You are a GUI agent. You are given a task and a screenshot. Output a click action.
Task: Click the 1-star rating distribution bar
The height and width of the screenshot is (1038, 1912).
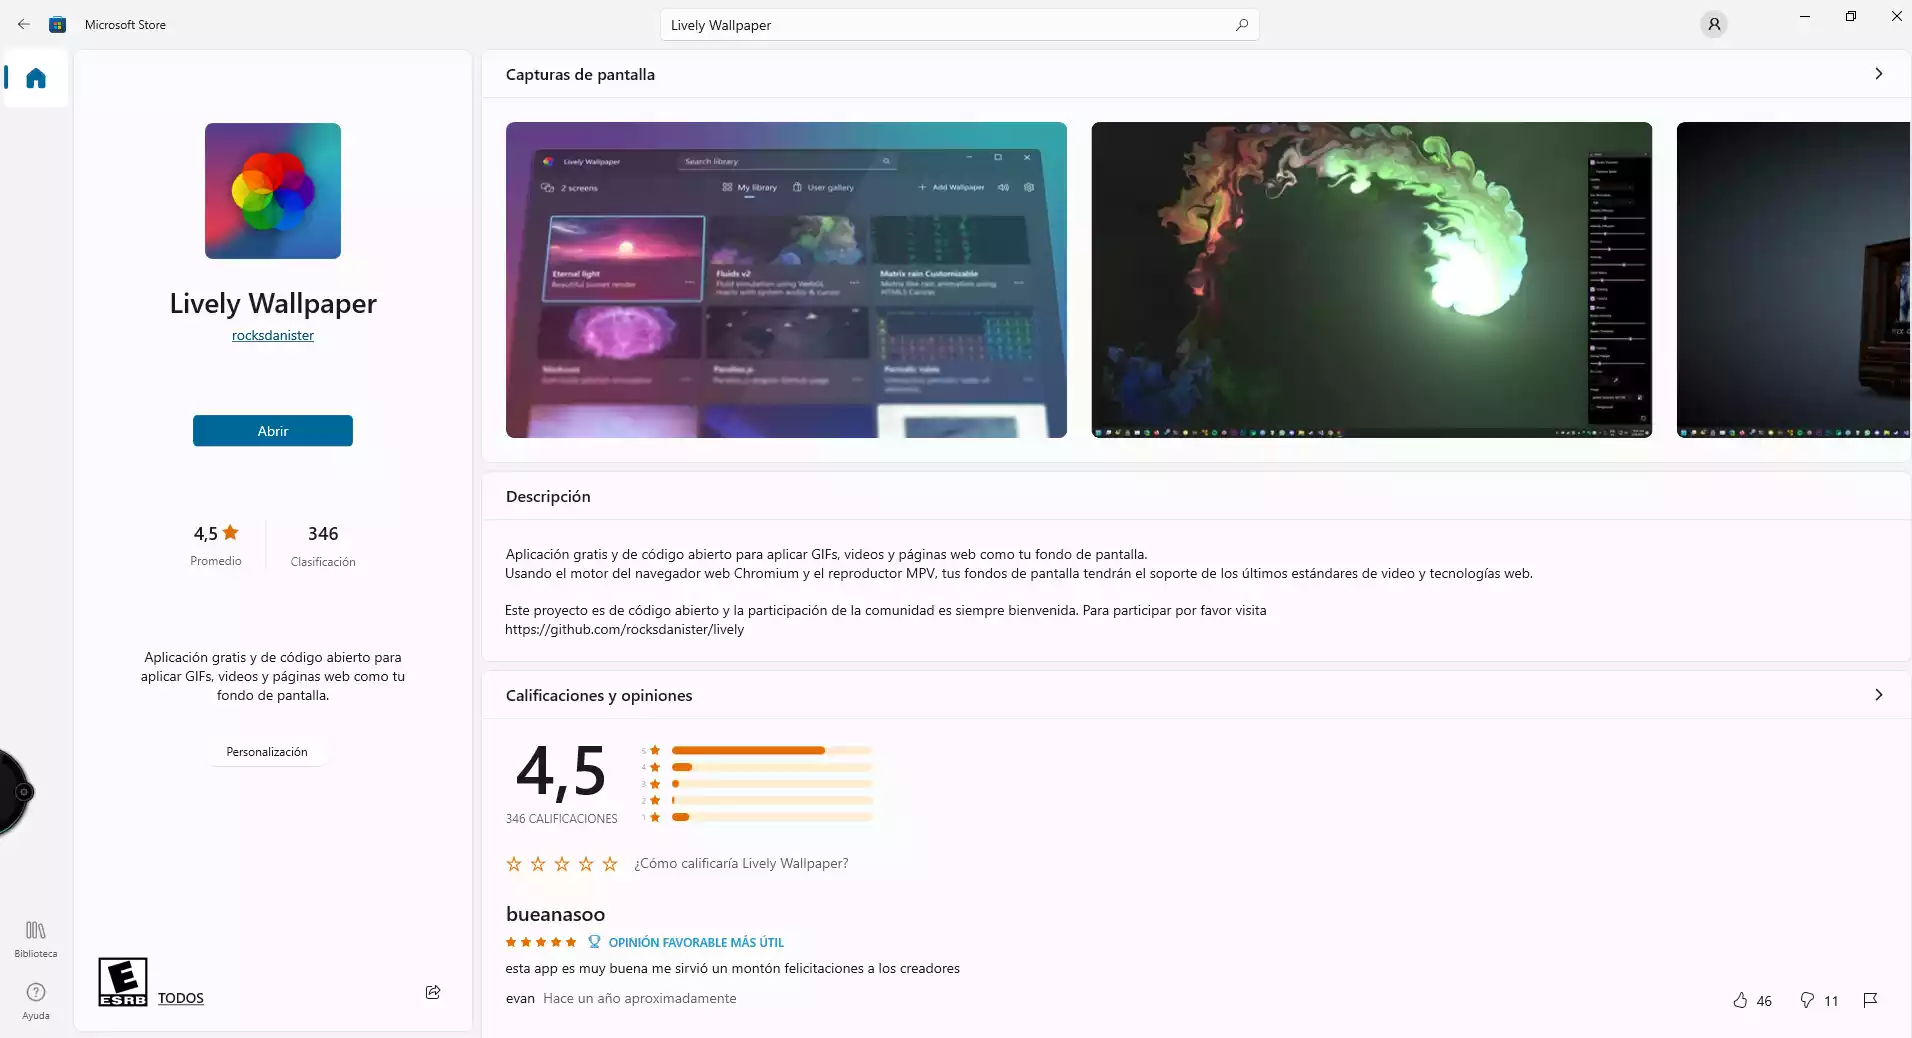pyautogui.click(x=772, y=817)
